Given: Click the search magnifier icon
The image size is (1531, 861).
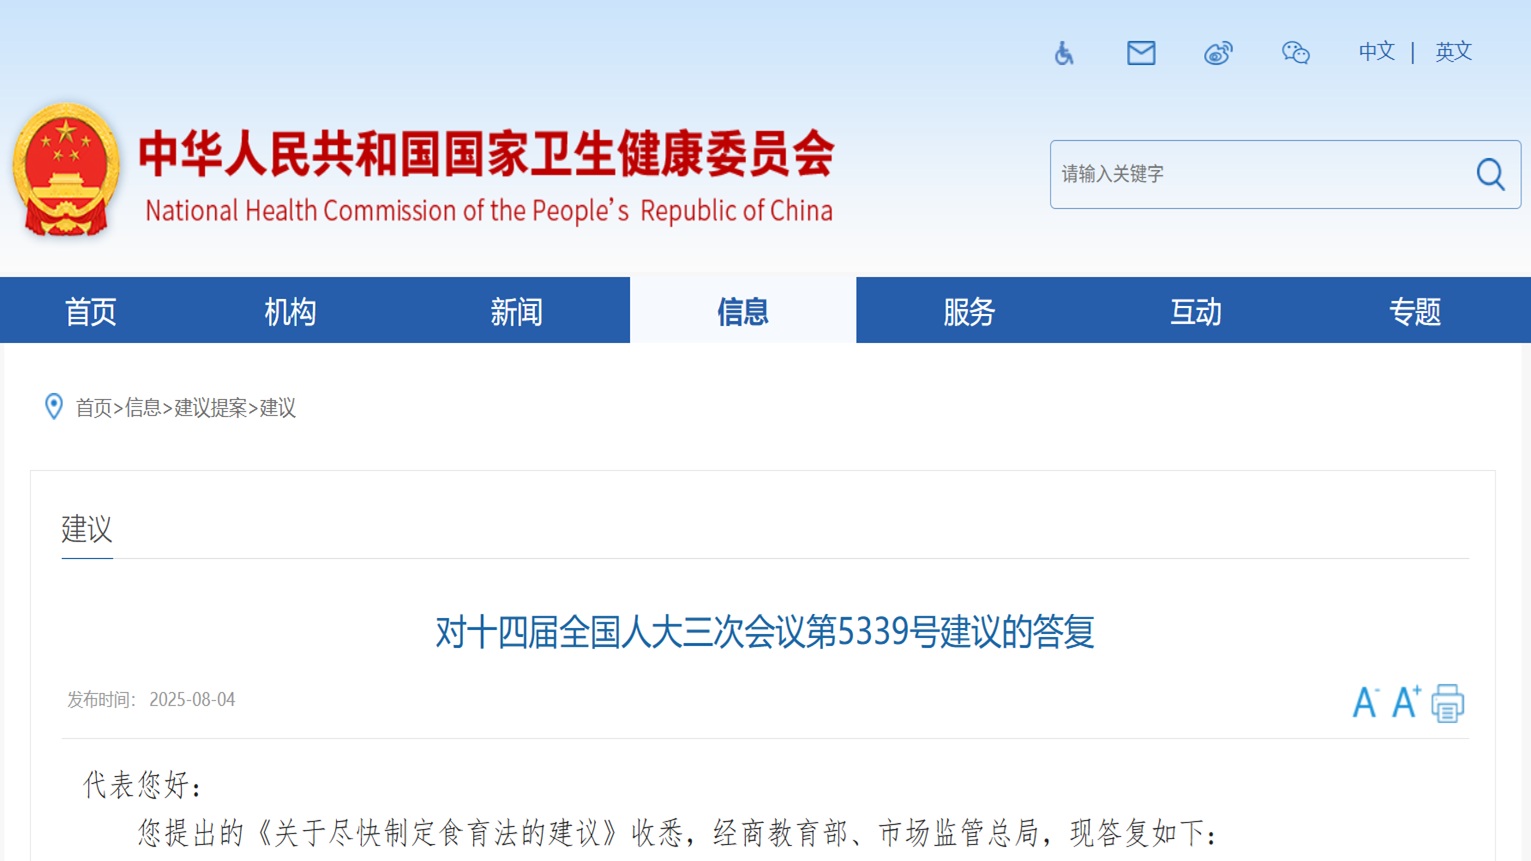Looking at the screenshot, I should tap(1490, 174).
